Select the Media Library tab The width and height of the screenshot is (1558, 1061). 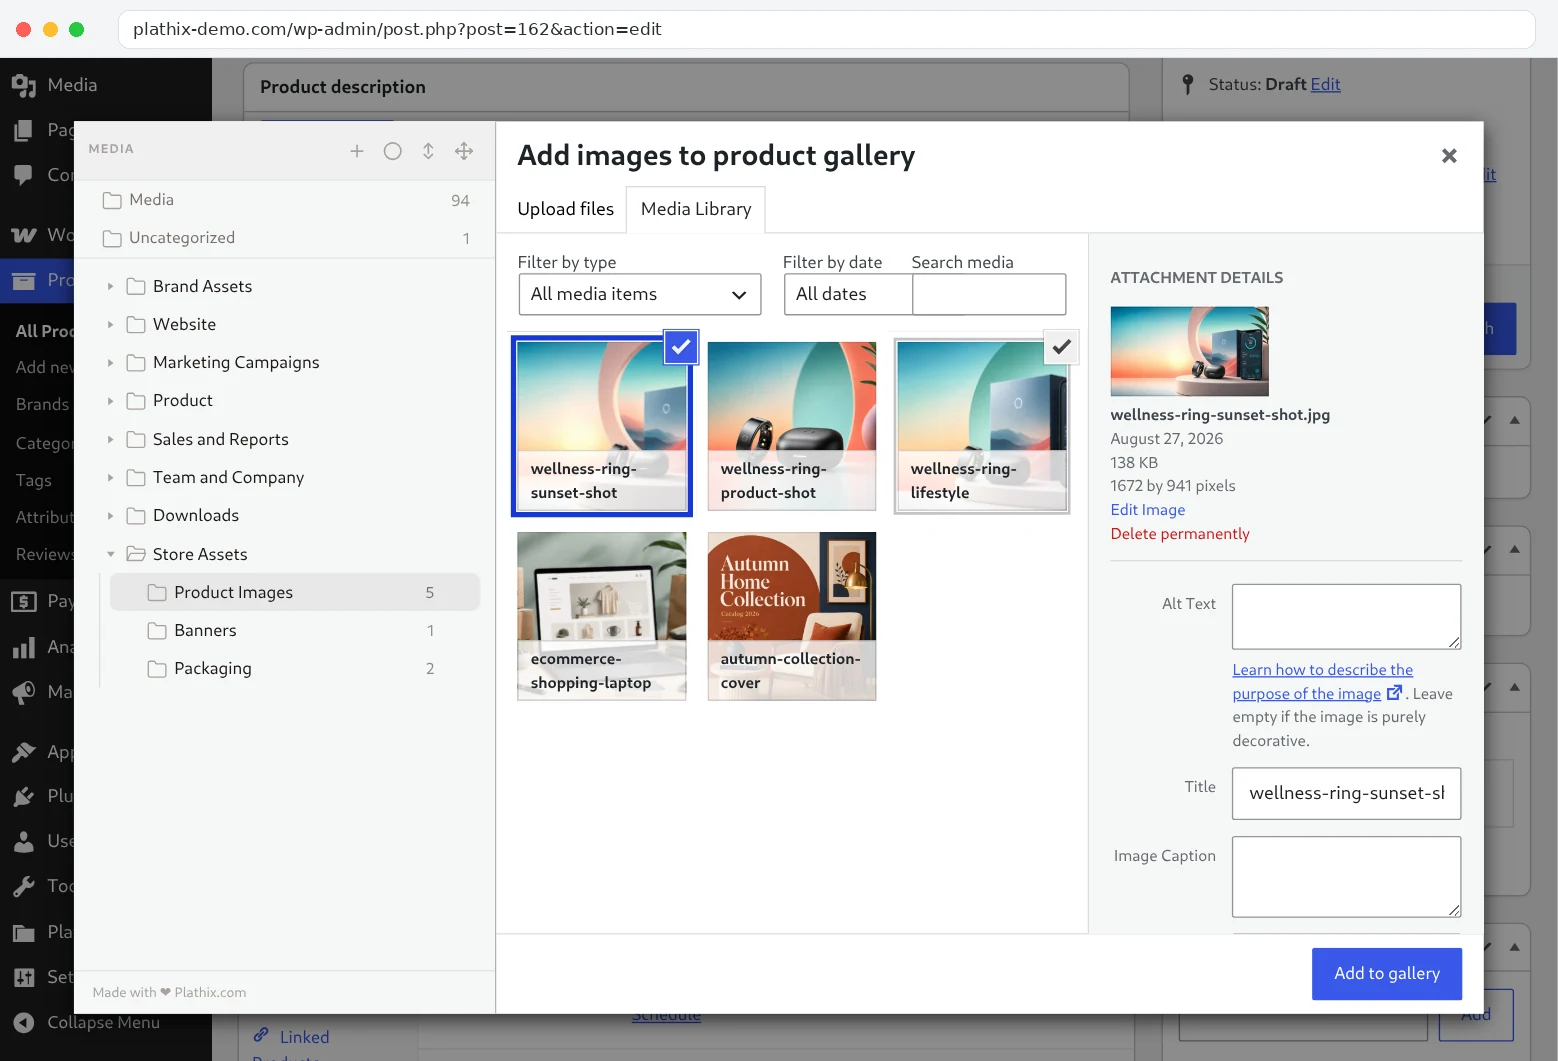(x=696, y=209)
